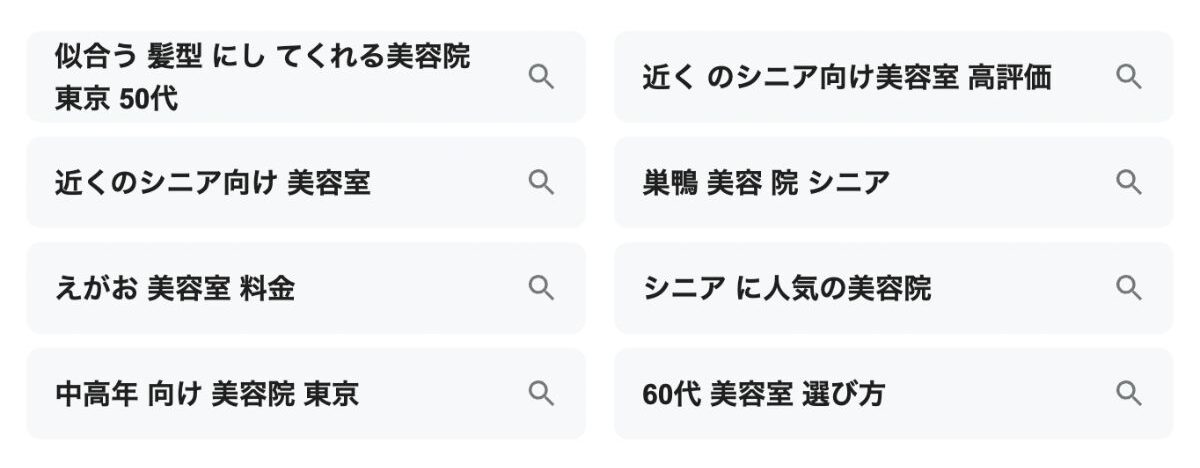Image resolution: width=1200 pixels, height=468 pixels.
Task: Click the magnifier next to 近くのシニア向け 美容室 高評価
Action: coord(1129,77)
